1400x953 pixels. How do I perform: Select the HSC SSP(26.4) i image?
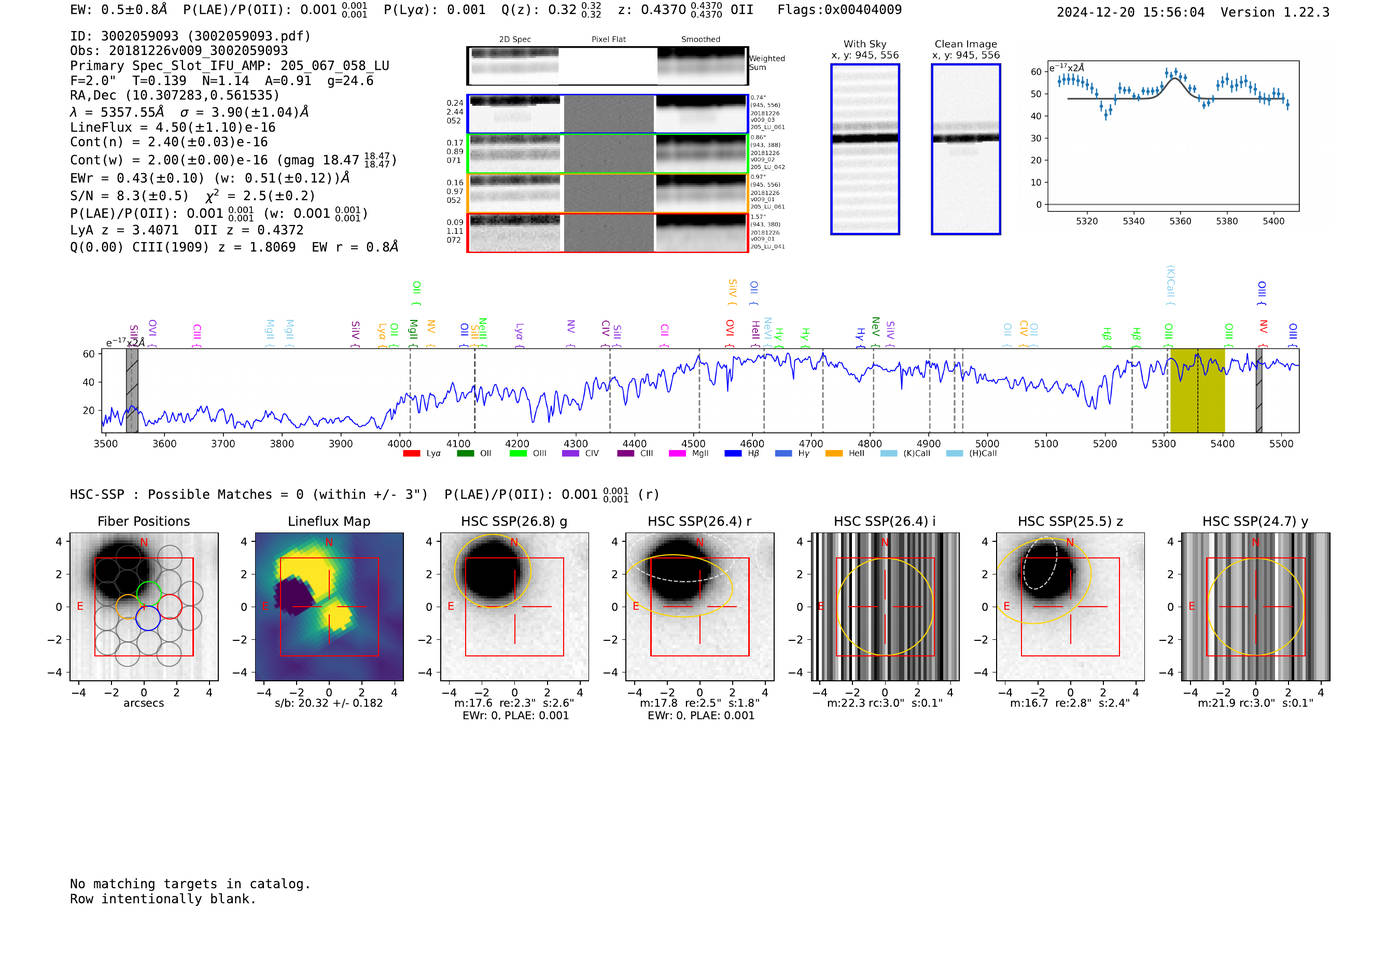[885, 606]
